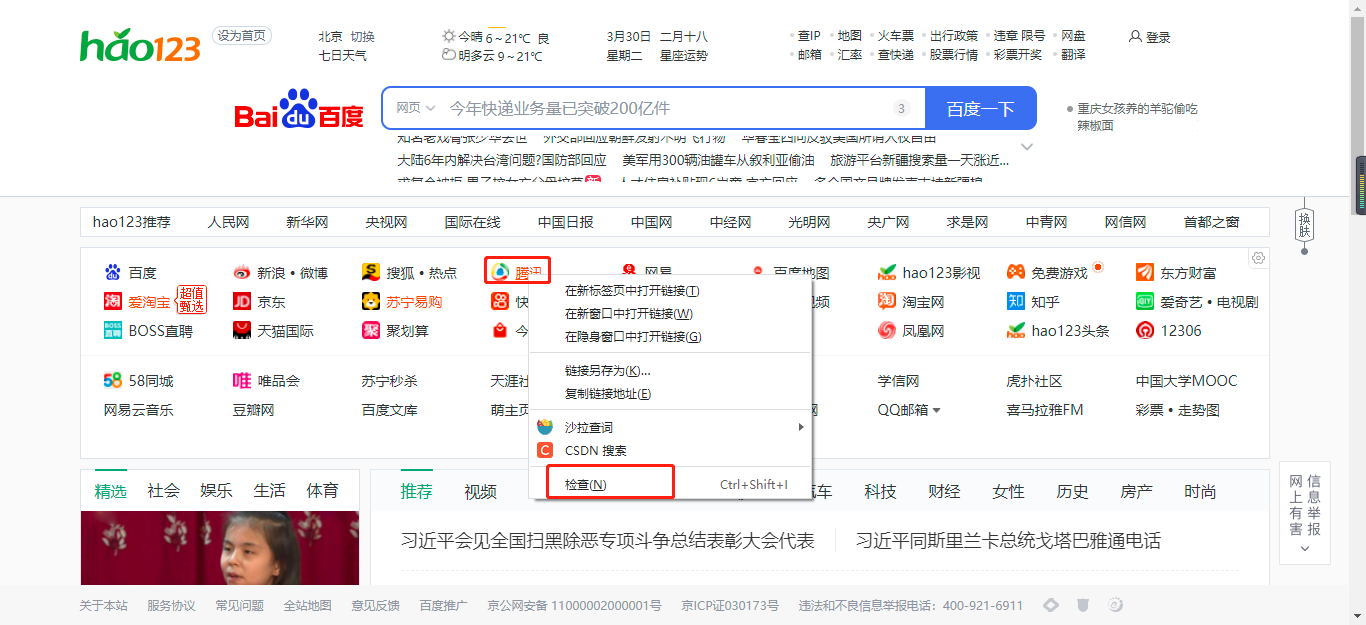This screenshot has width=1366, height=625.
Task: Click the 淘宝网 icon
Action: (x=887, y=301)
